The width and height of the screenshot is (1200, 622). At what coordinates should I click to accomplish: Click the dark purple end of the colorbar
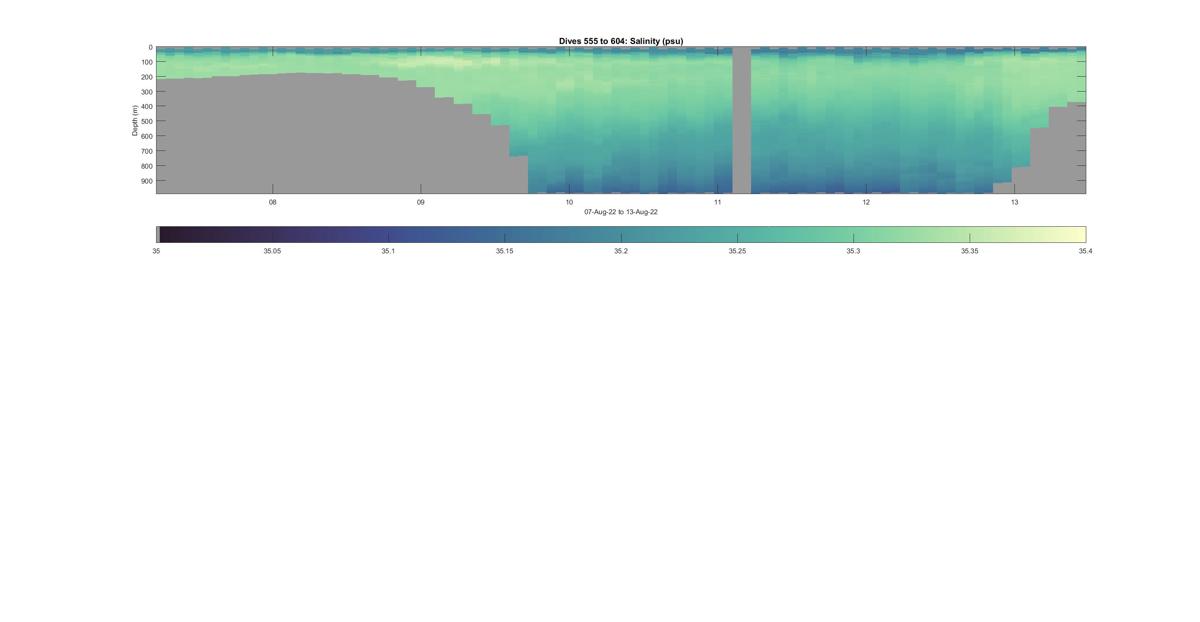pos(166,235)
